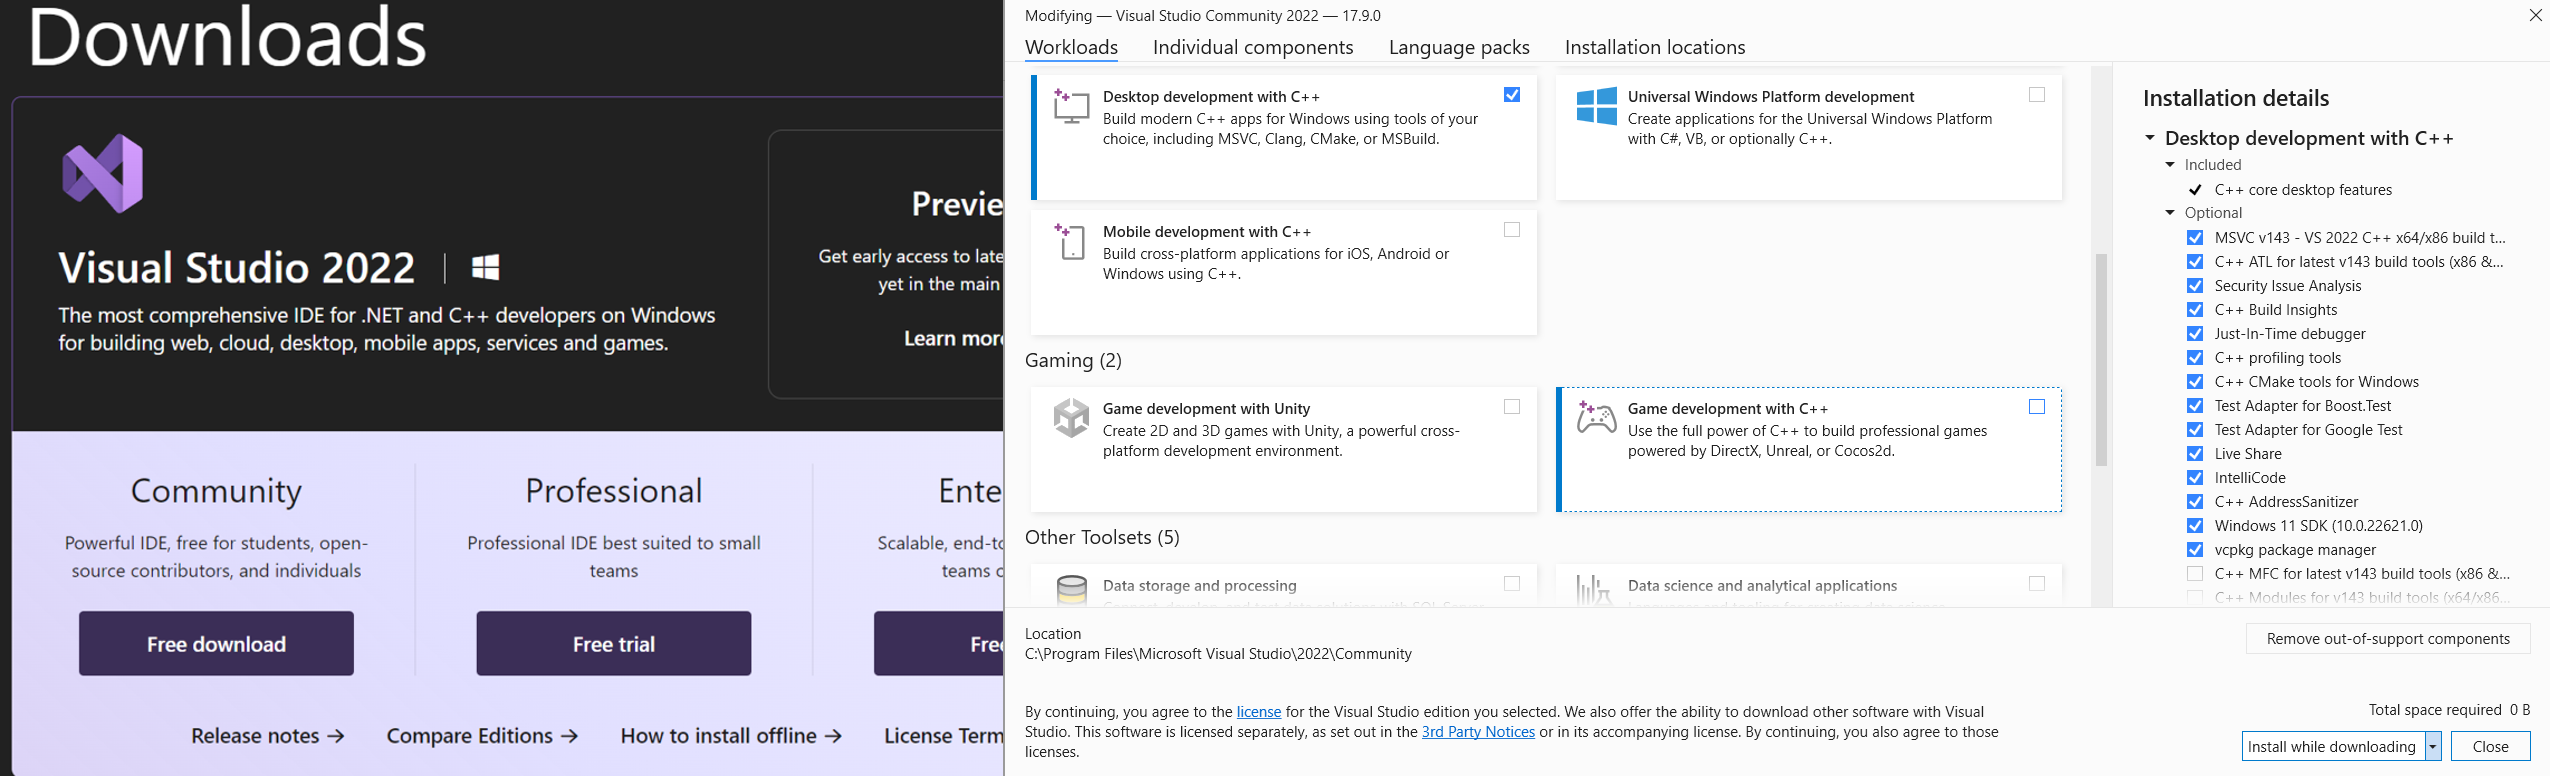Image resolution: width=2550 pixels, height=776 pixels.
Task: Open Installation locations tab
Action: (x=1655, y=47)
